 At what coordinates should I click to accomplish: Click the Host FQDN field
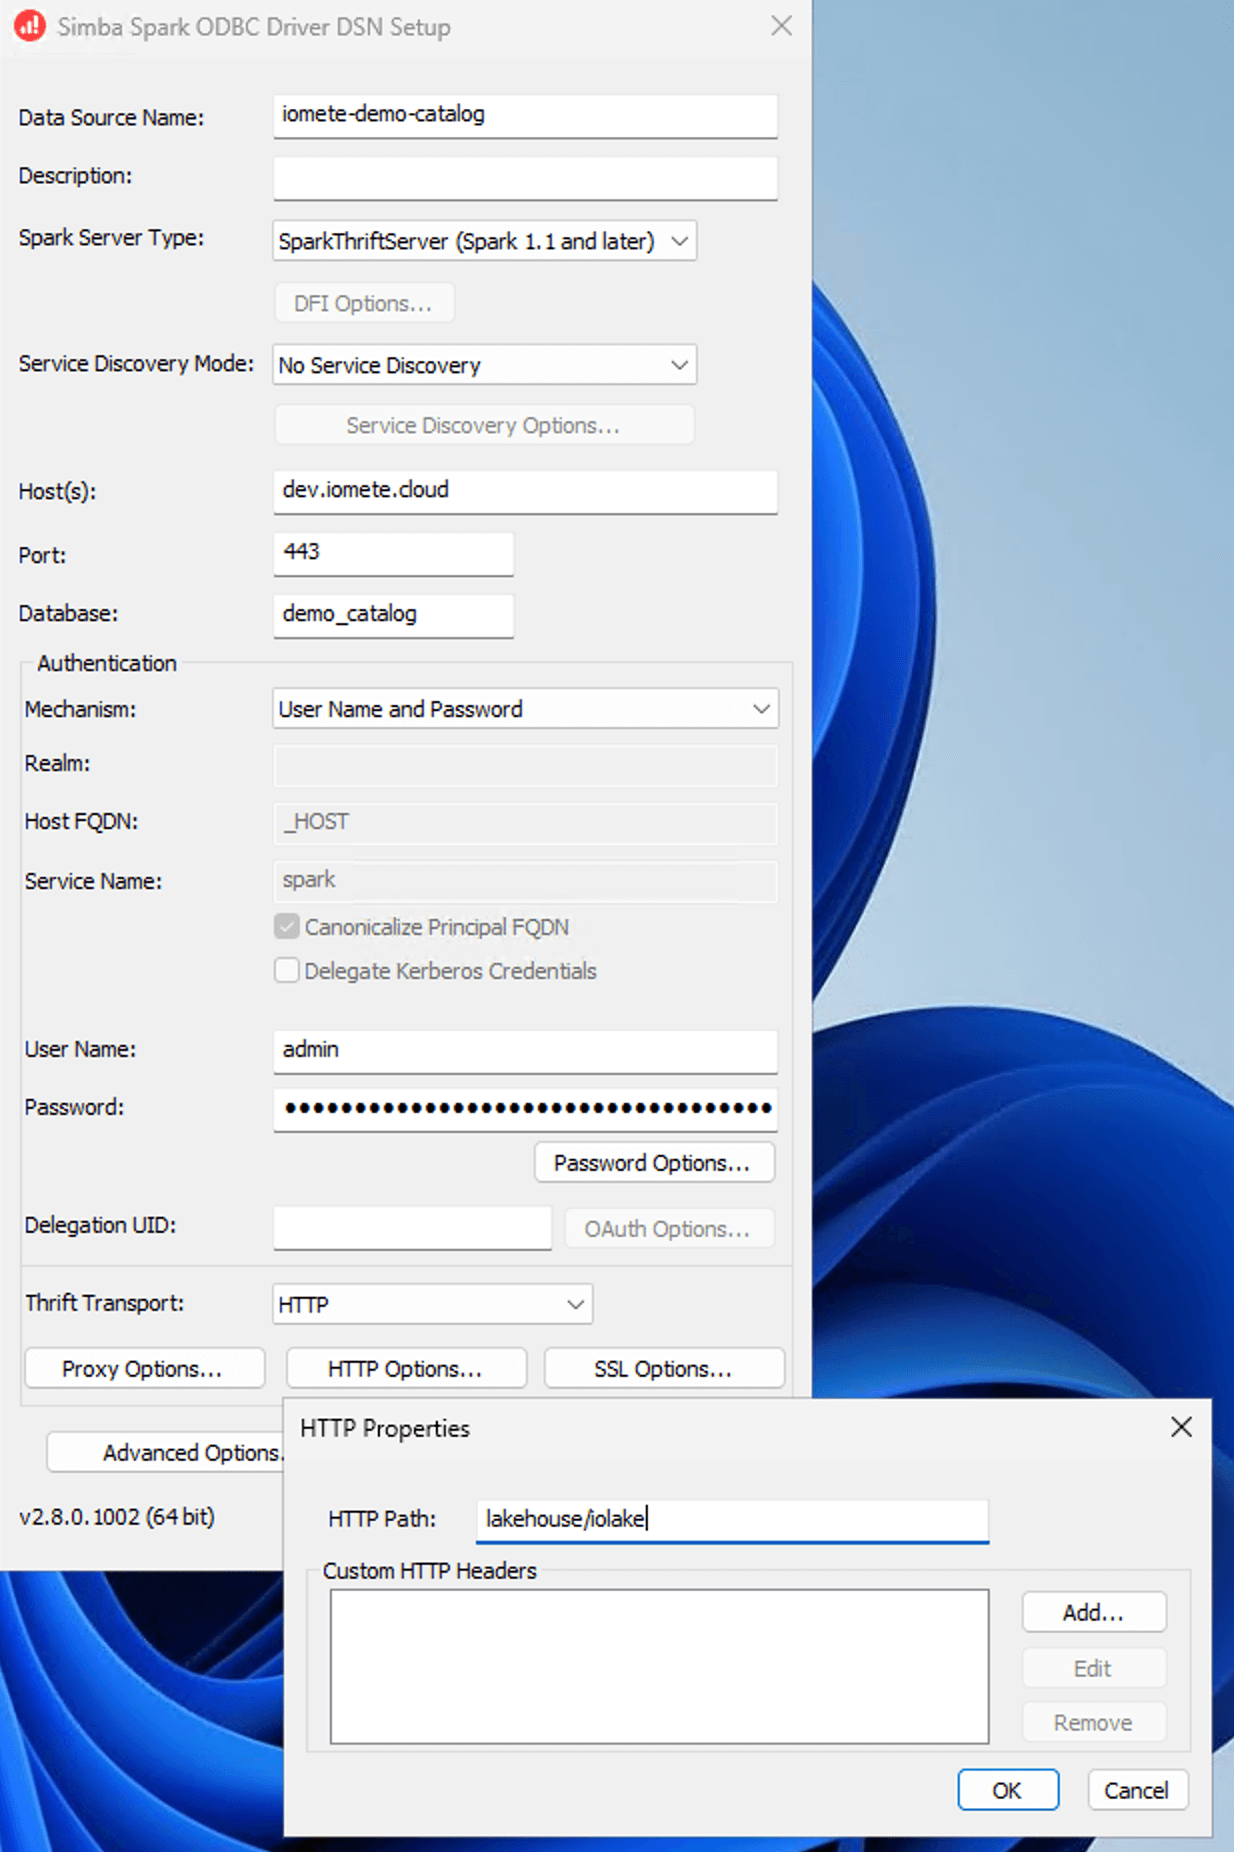(x=525, y=823)
